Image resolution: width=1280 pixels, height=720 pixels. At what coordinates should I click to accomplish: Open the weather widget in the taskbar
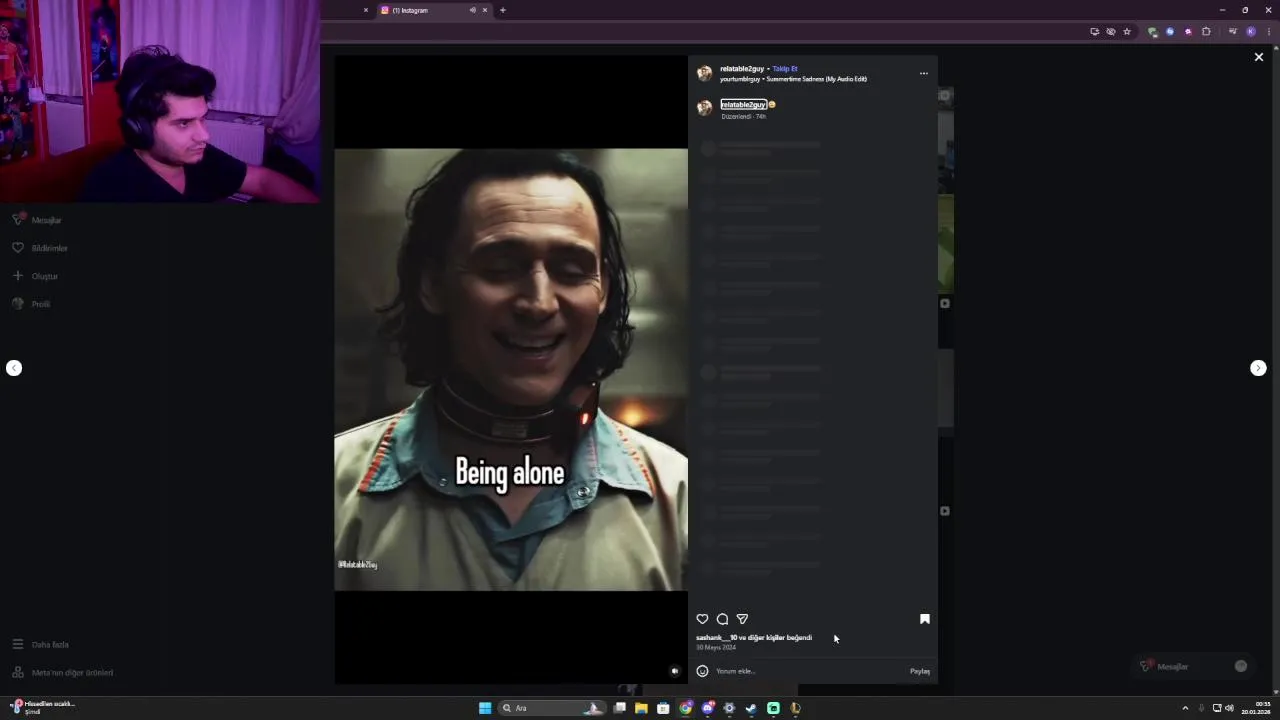click(x=44, y=707)
